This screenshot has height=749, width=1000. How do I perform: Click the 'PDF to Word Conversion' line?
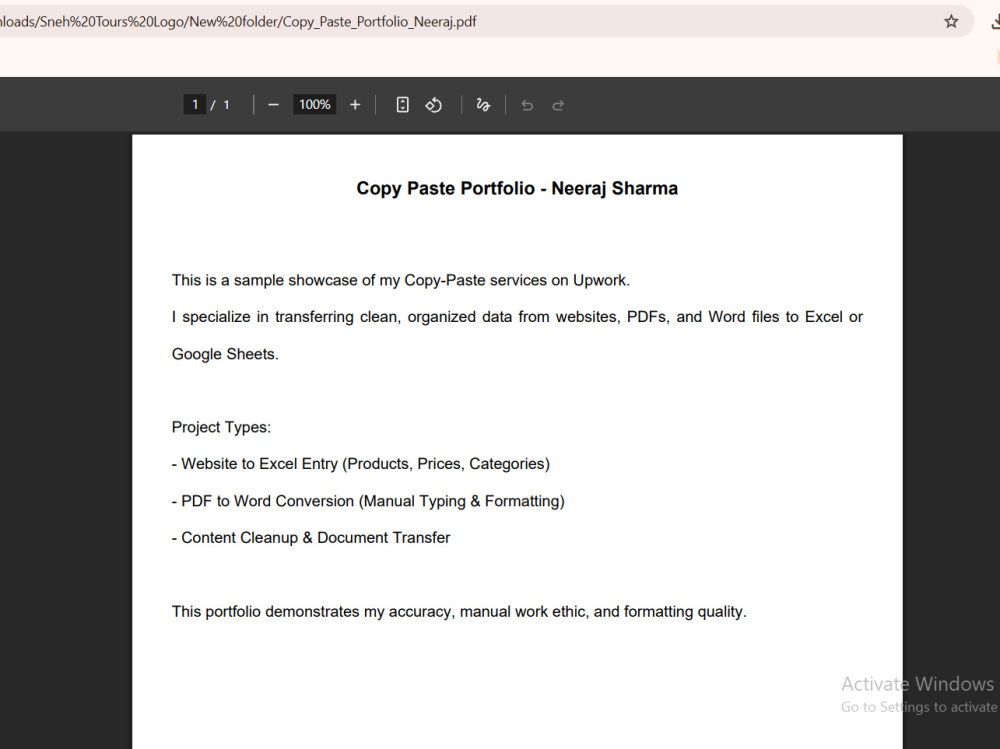pyautogui.click(x=368, y=501)
